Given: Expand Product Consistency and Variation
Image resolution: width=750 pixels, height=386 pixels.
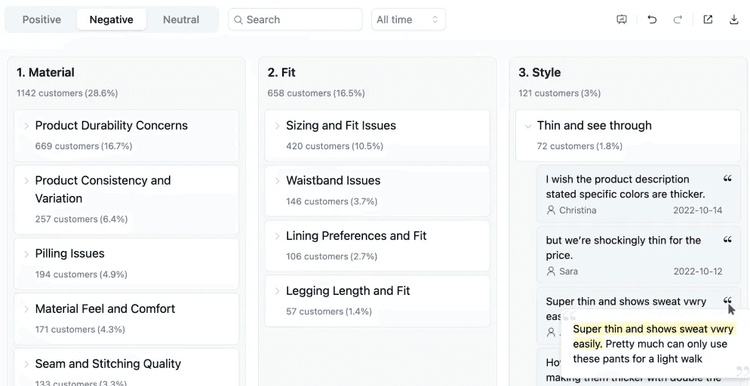Looking at the screenshot, I should tap(27, 181).
